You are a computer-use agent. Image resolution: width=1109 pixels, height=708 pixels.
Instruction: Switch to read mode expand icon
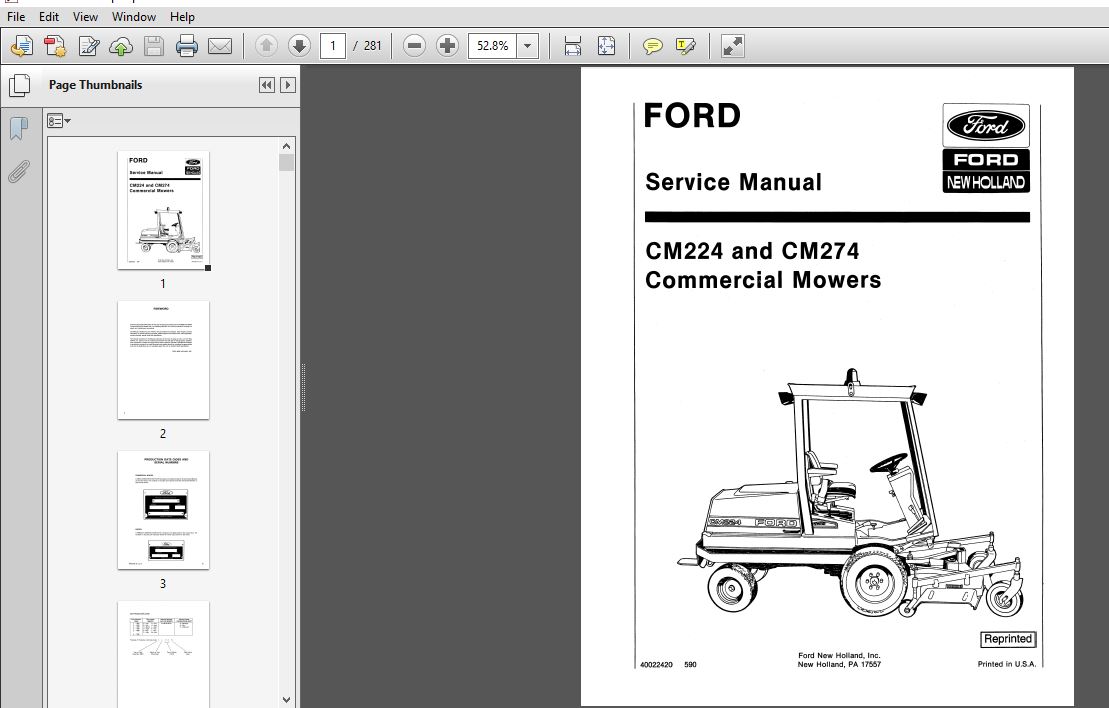click(x=733, y=47)
